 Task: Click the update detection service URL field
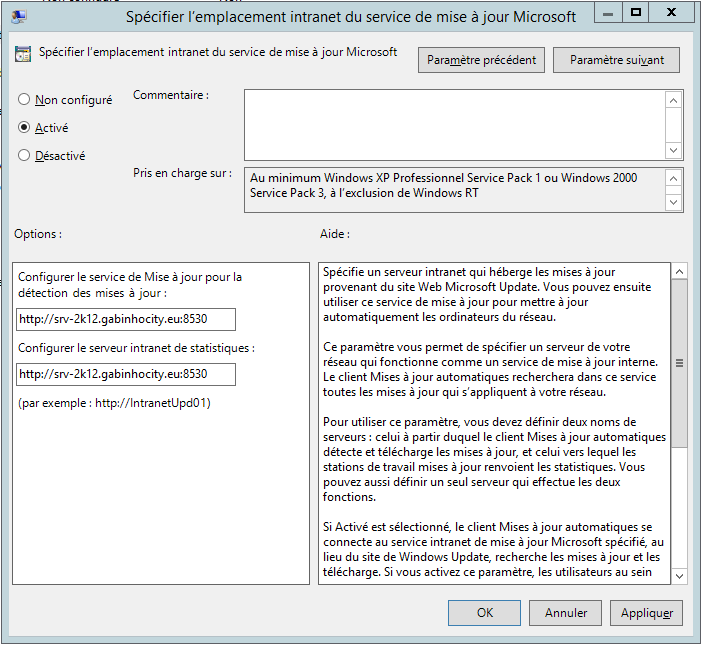pyautogui.click(x=126, y=319)
